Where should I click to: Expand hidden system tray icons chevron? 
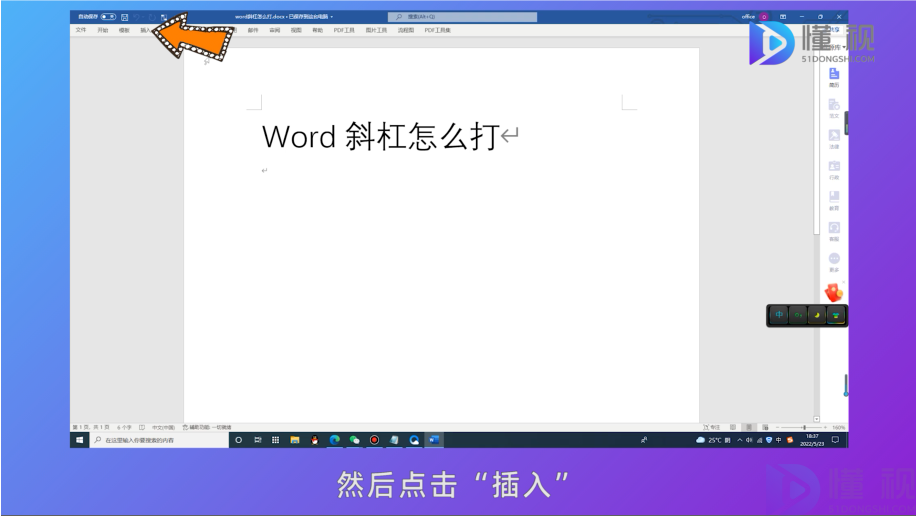click(740, 440)
